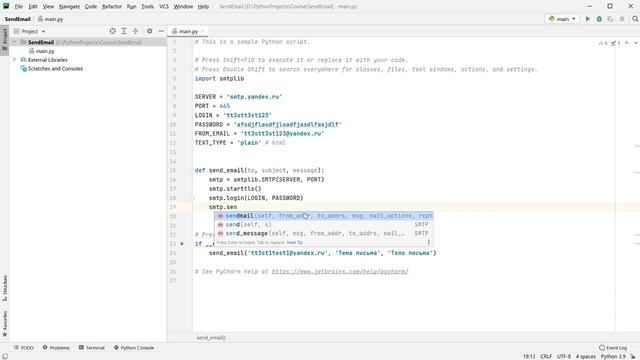This screenshot has height=360, width=640.
Task: Toggle Project tool window side tab
Action: 5,39
